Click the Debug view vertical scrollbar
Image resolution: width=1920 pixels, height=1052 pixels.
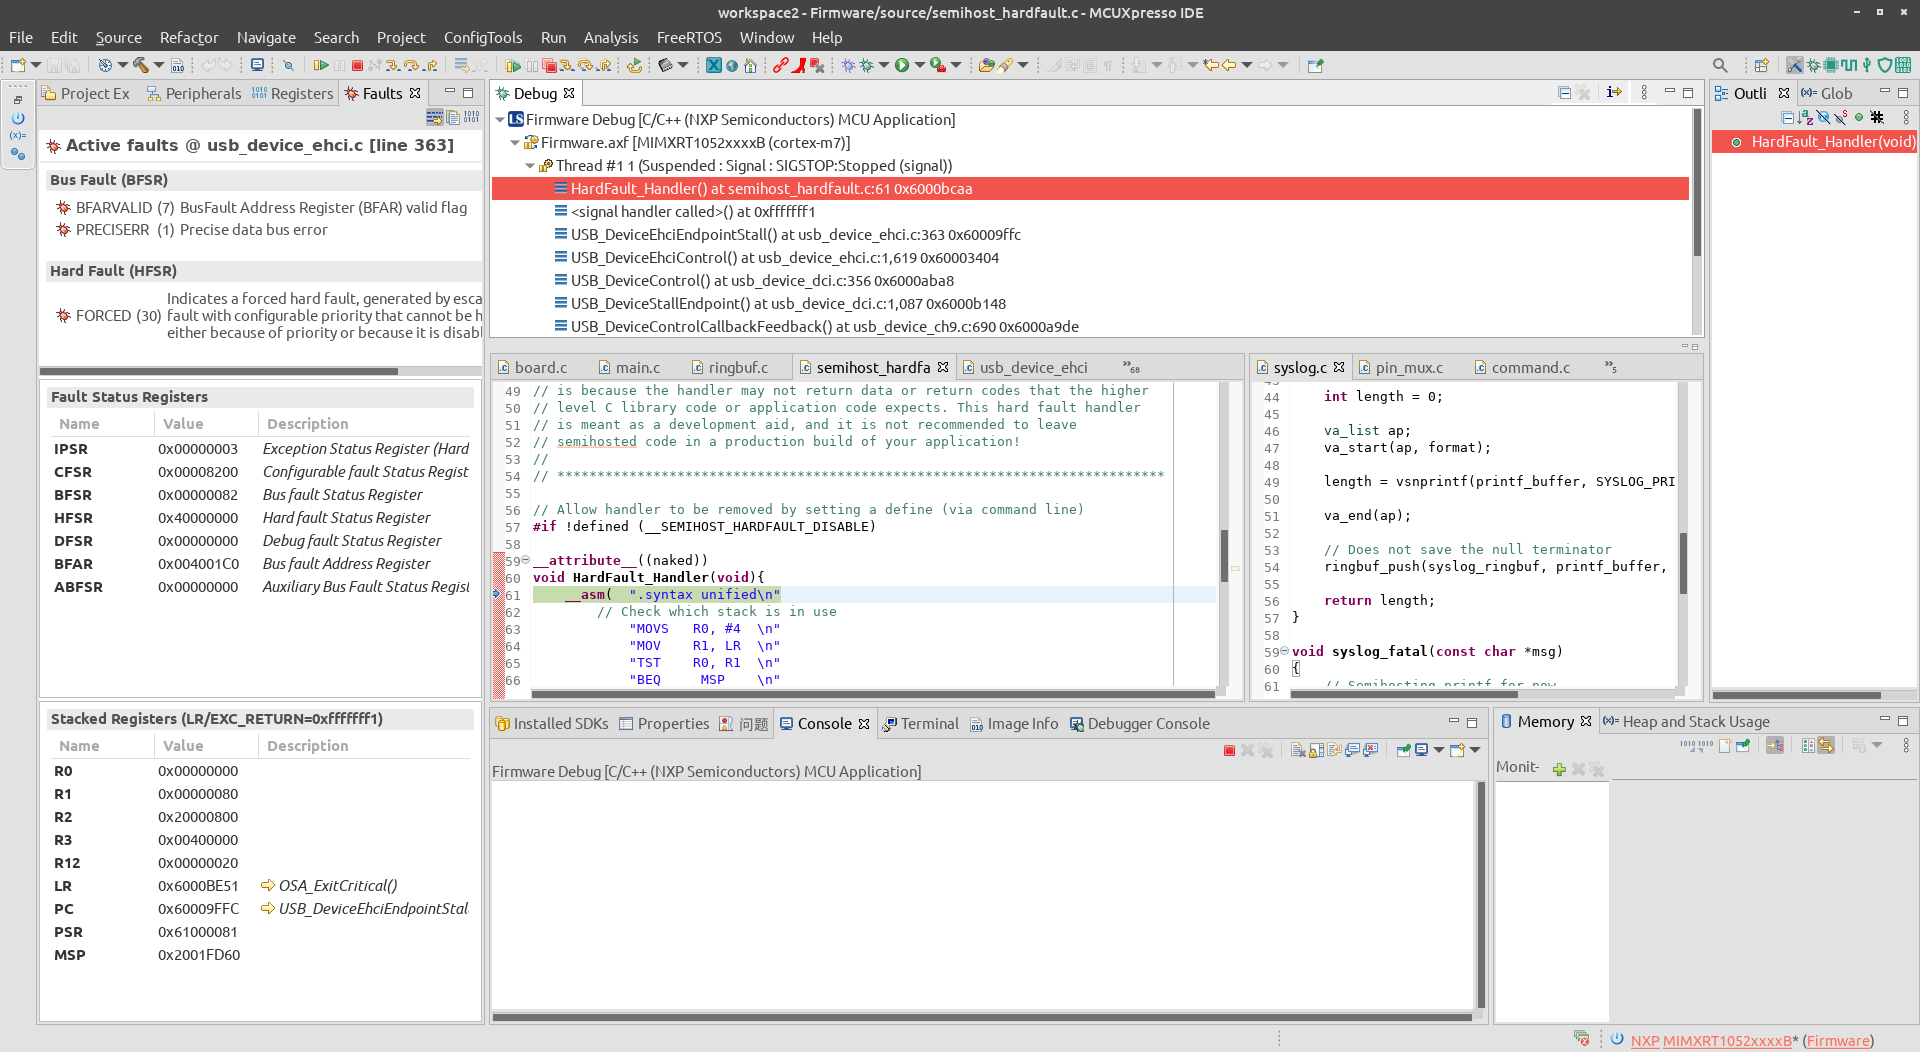[1696, 185]
